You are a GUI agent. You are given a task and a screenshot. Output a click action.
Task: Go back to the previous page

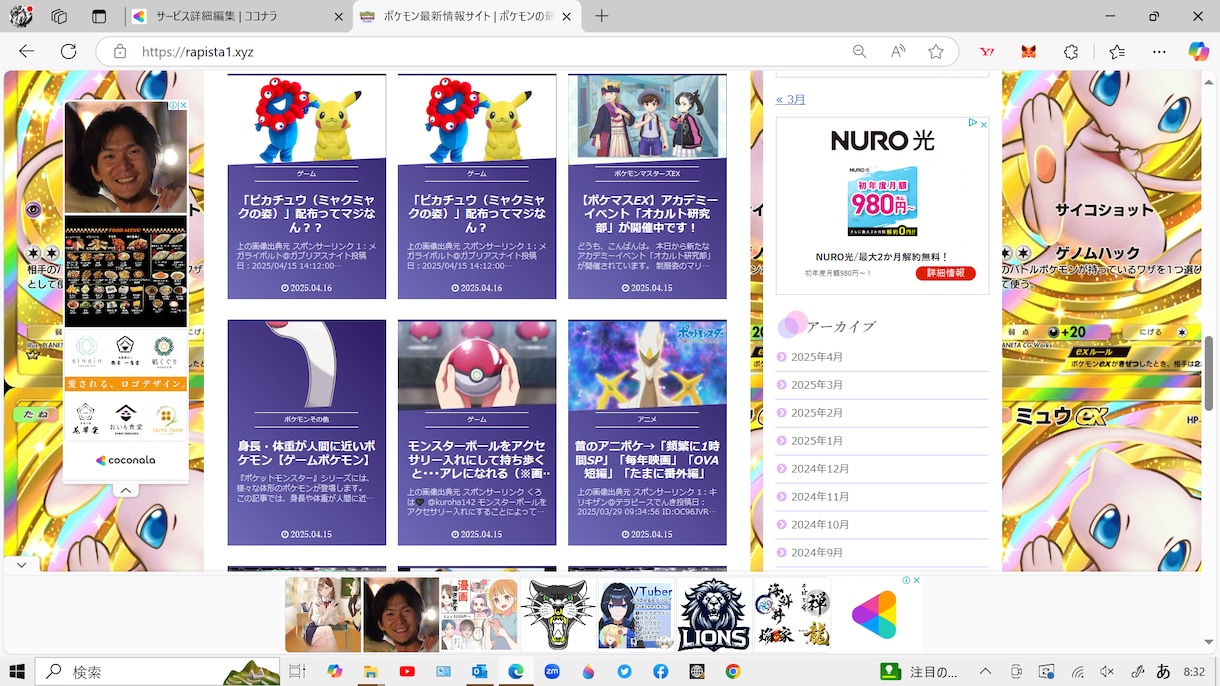pyautogui.click(x=27, y=51)
